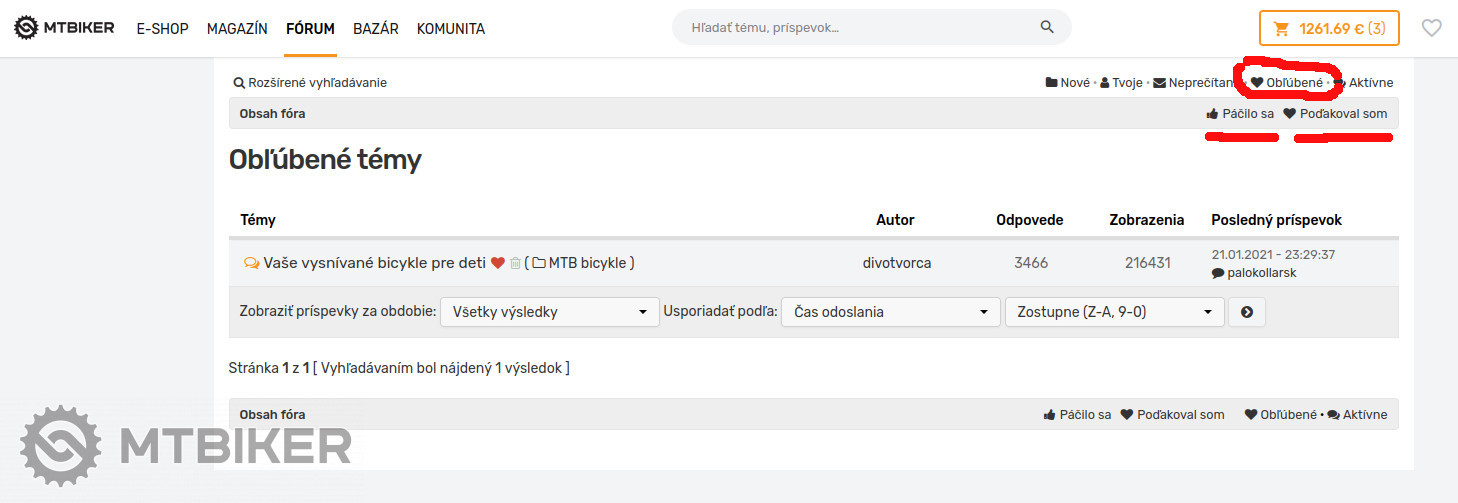Click the search magnifier icon
The height and width of the screenshot is (503, 1458).
[1047, 28]
